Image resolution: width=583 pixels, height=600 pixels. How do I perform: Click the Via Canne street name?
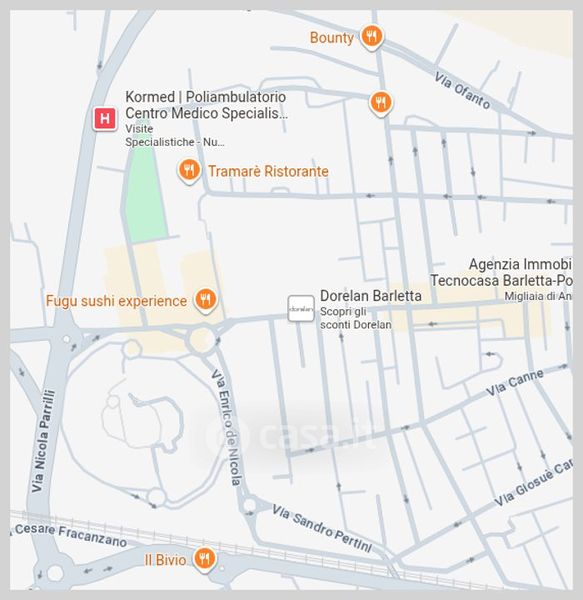[515, 383]
